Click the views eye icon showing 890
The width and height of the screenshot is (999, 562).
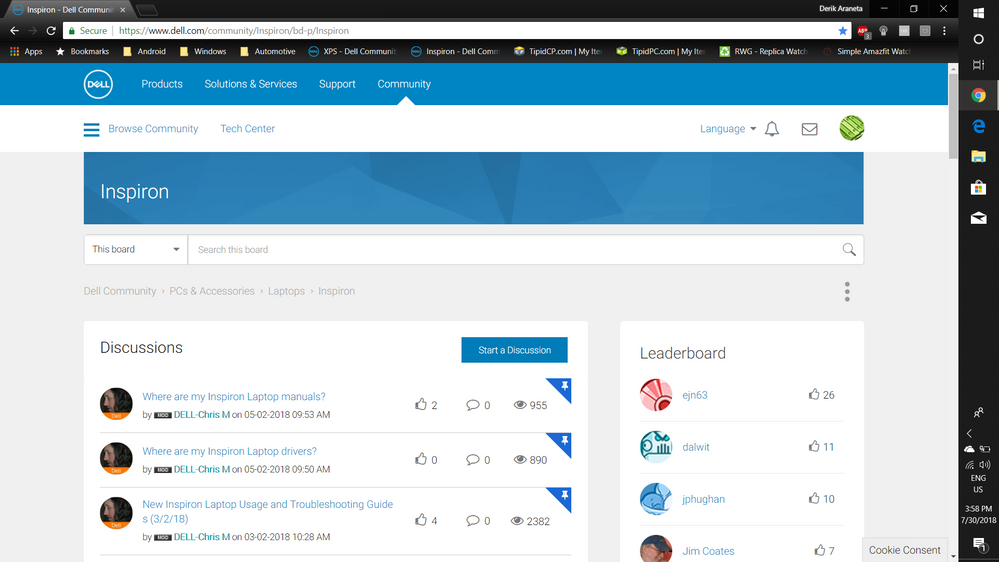click(520, 459)
